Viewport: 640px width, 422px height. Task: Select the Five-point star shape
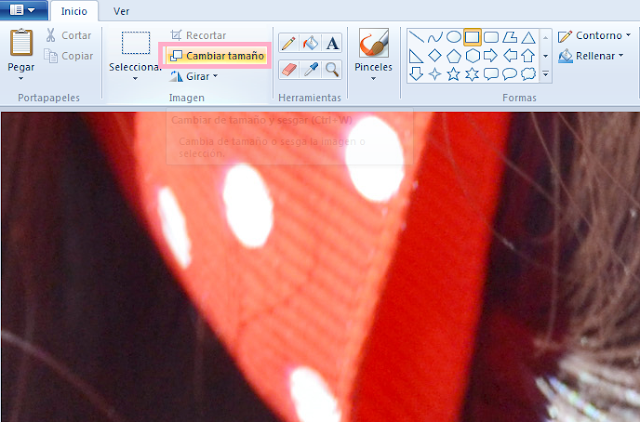pos(453,74)
